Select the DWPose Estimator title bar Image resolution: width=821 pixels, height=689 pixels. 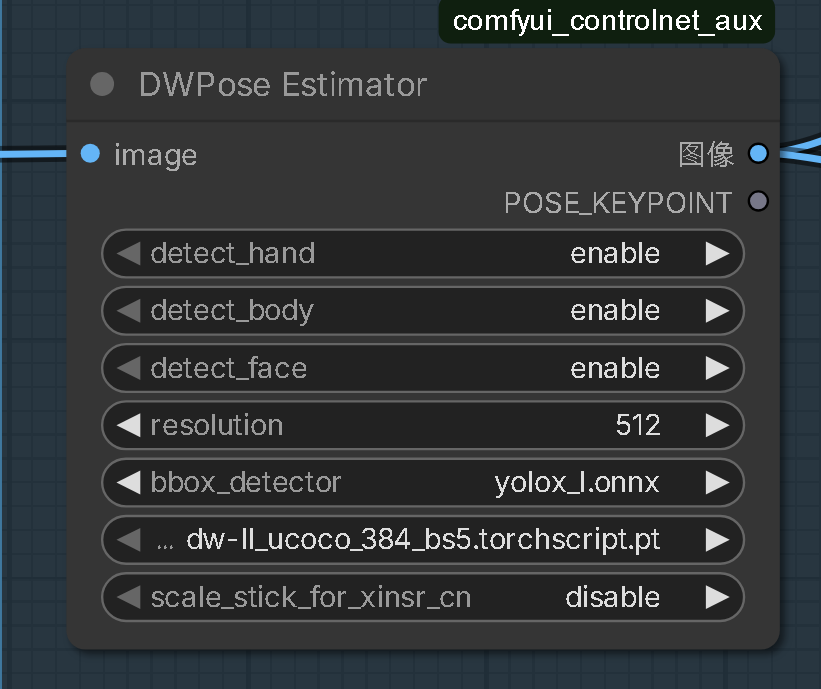coord(423,85)
